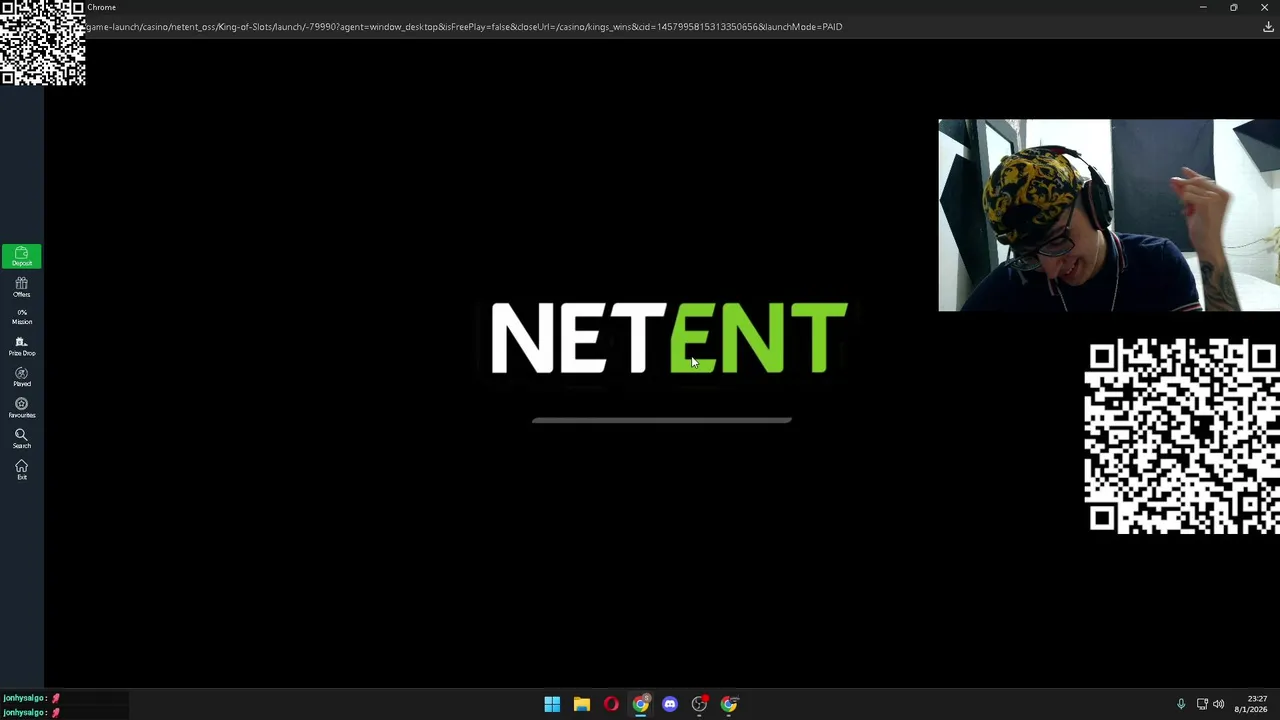Open the Prize Drop icon
This screenshot has width=1280, height=720.
click(x=21, y=346)
